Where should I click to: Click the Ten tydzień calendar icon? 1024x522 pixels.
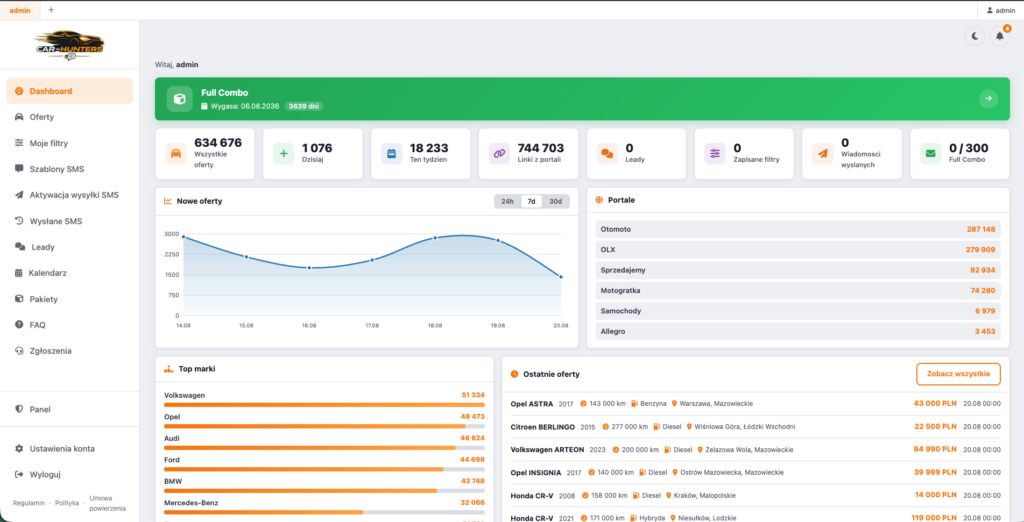pyautogui.click(x=392, y=154)
